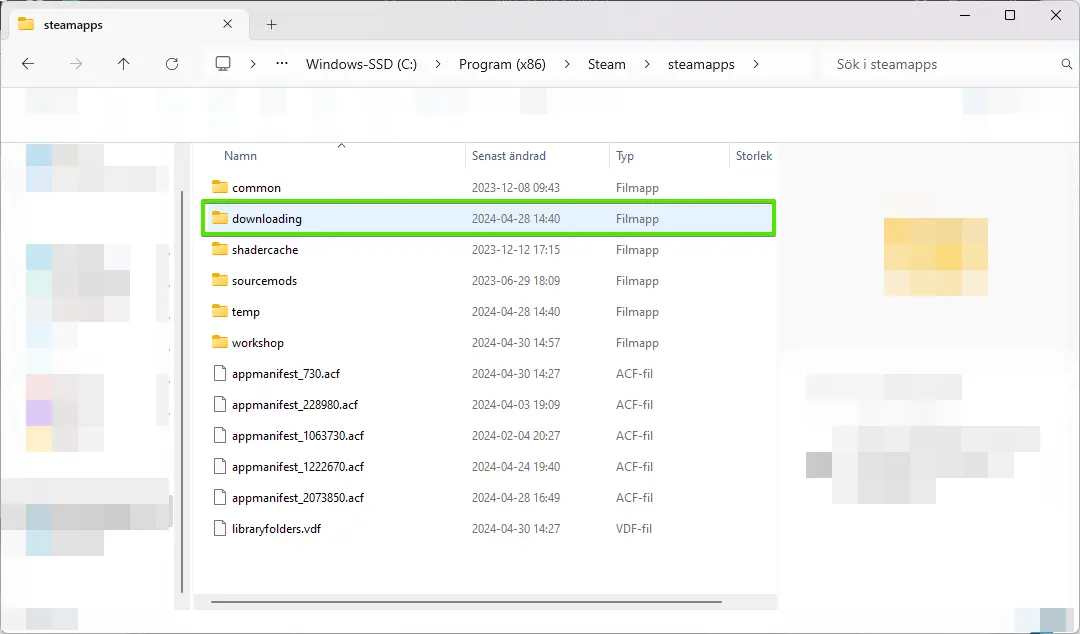The width and height of the screenshot is (1080, 634).
Task: Expand the chevron after Steam
Action: click(647, 64)
